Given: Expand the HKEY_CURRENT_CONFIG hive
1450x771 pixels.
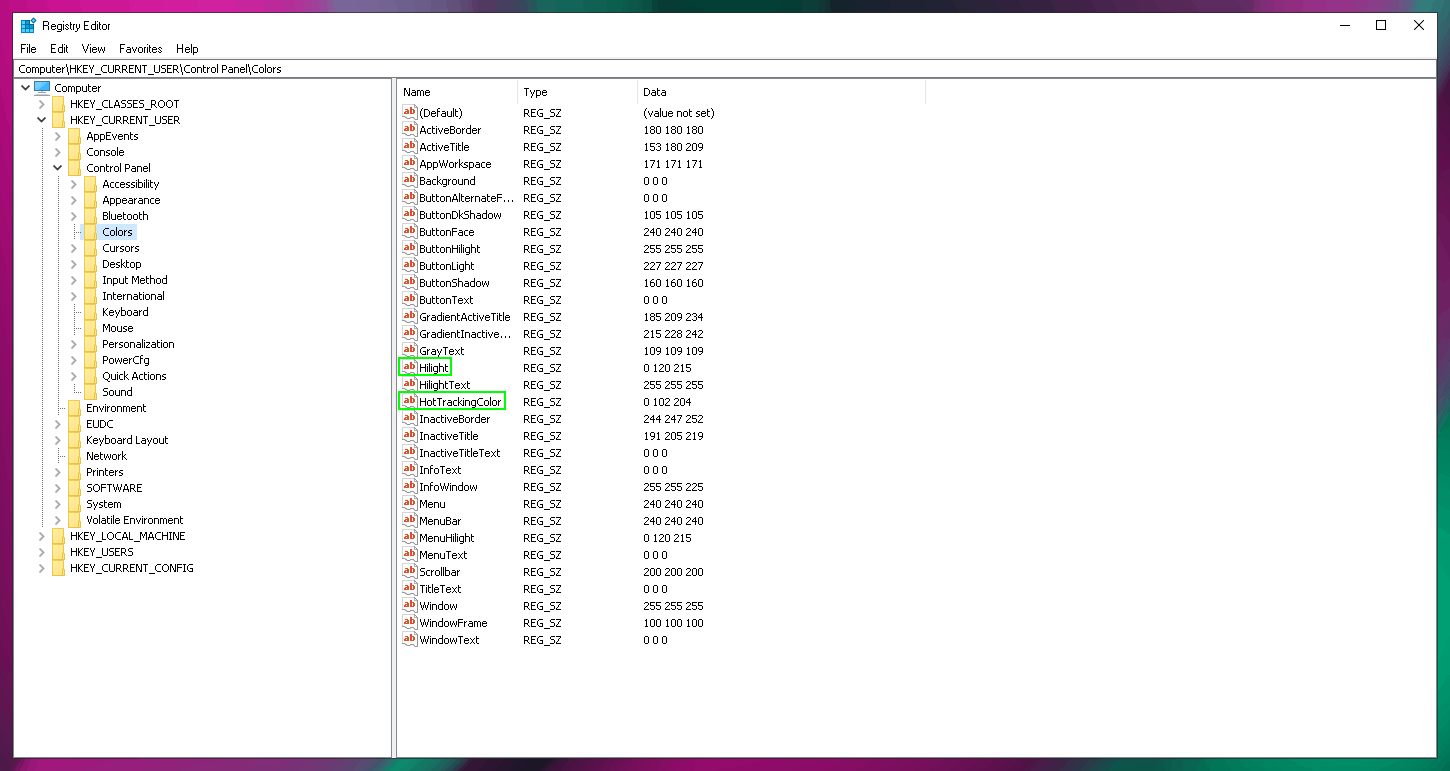Looking at the screenshot, I should coord(42,568).
